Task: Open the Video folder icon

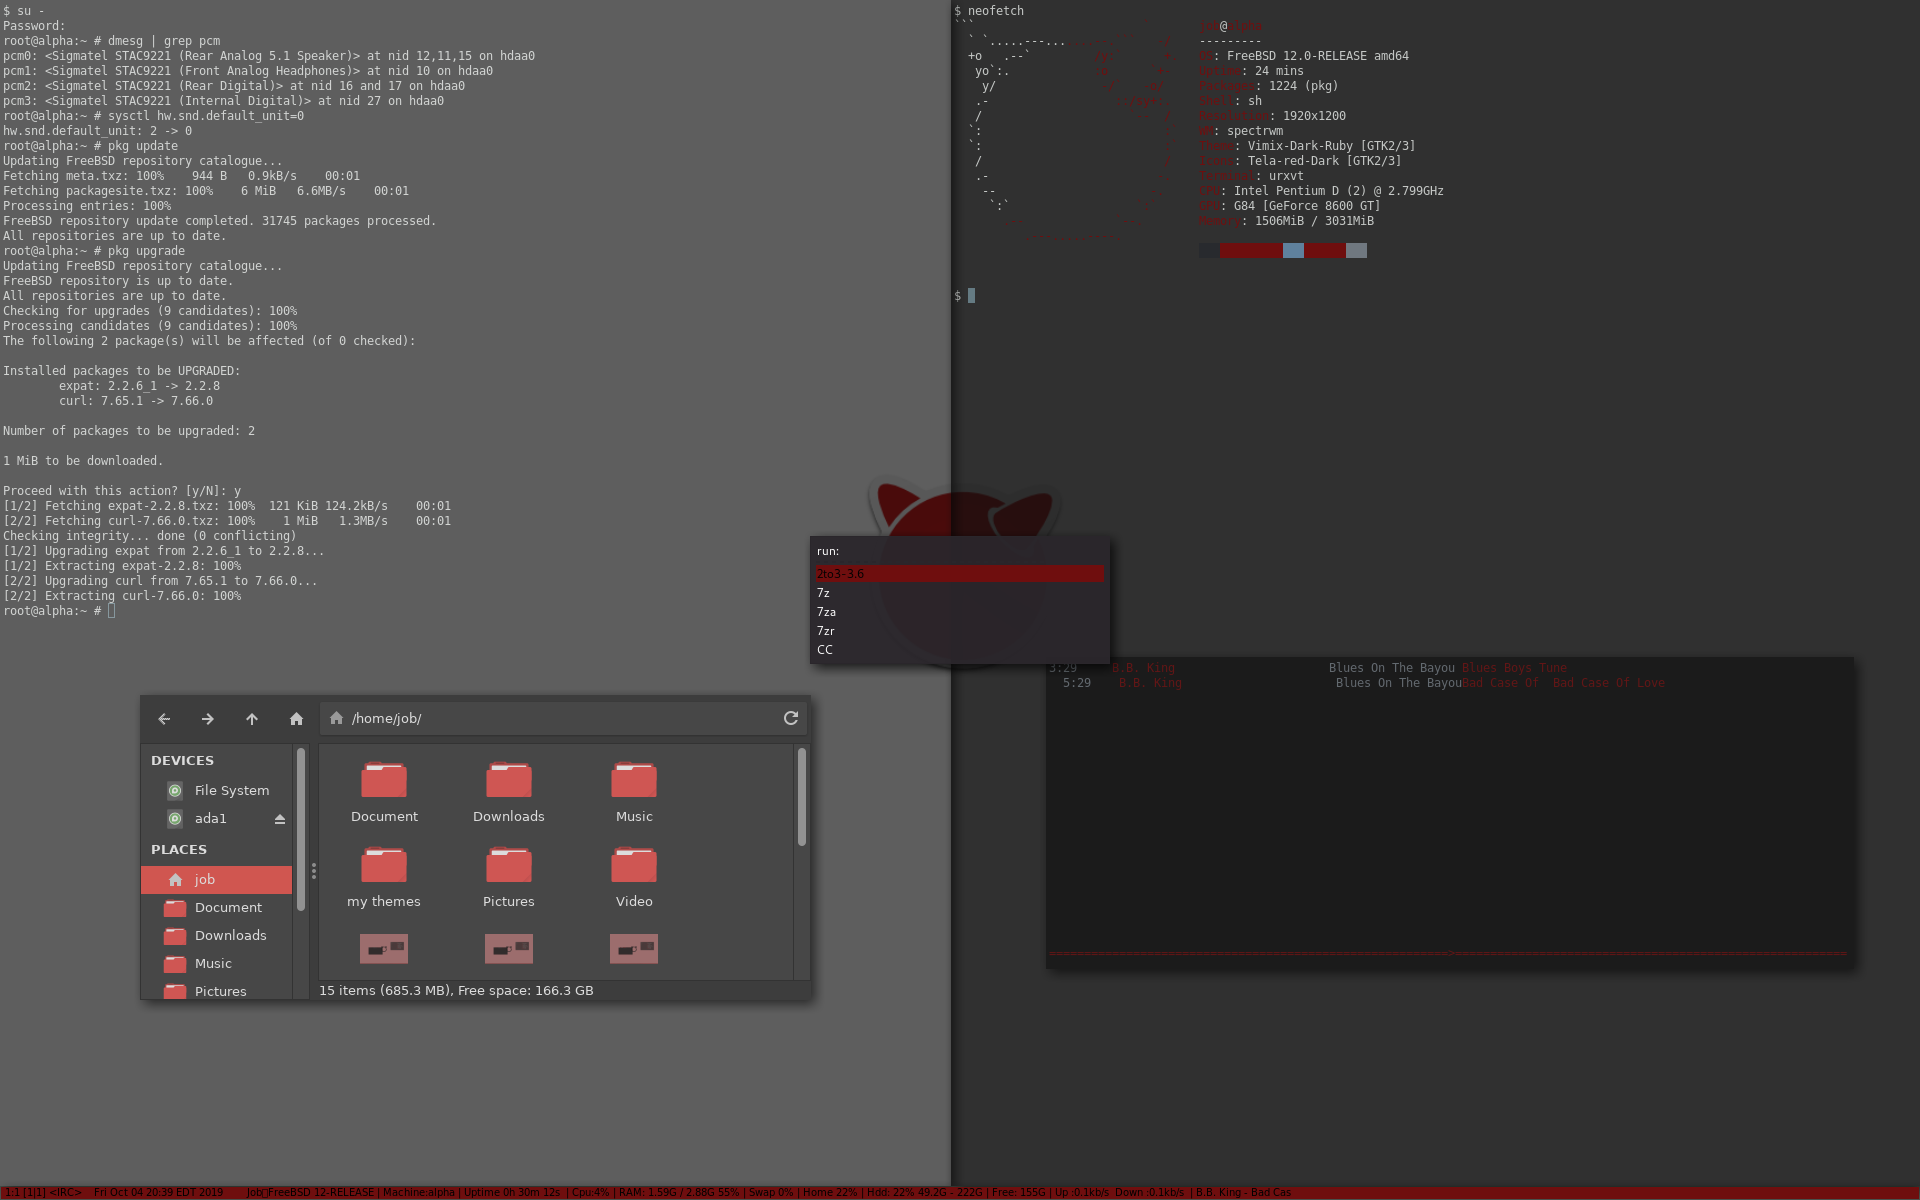Action: pyautogui.click(x=634, y=867)
